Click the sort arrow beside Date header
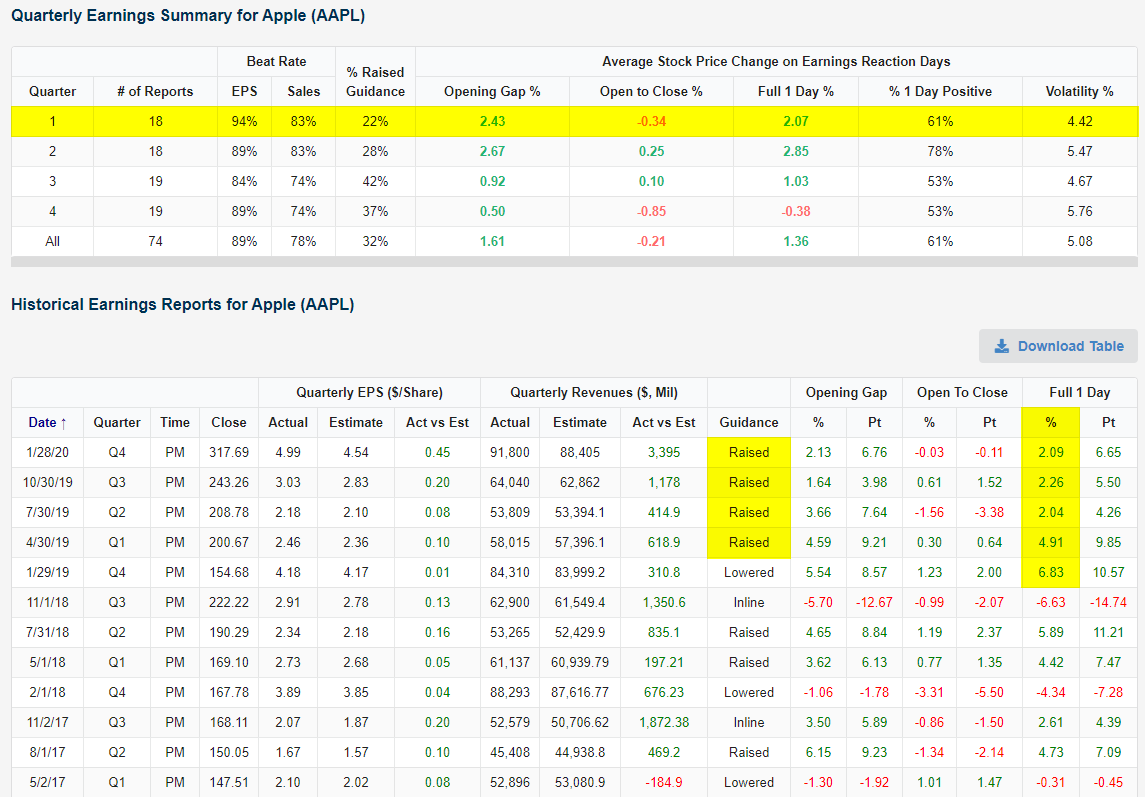This screenshot has width=1145, height=797. [63, 423]
